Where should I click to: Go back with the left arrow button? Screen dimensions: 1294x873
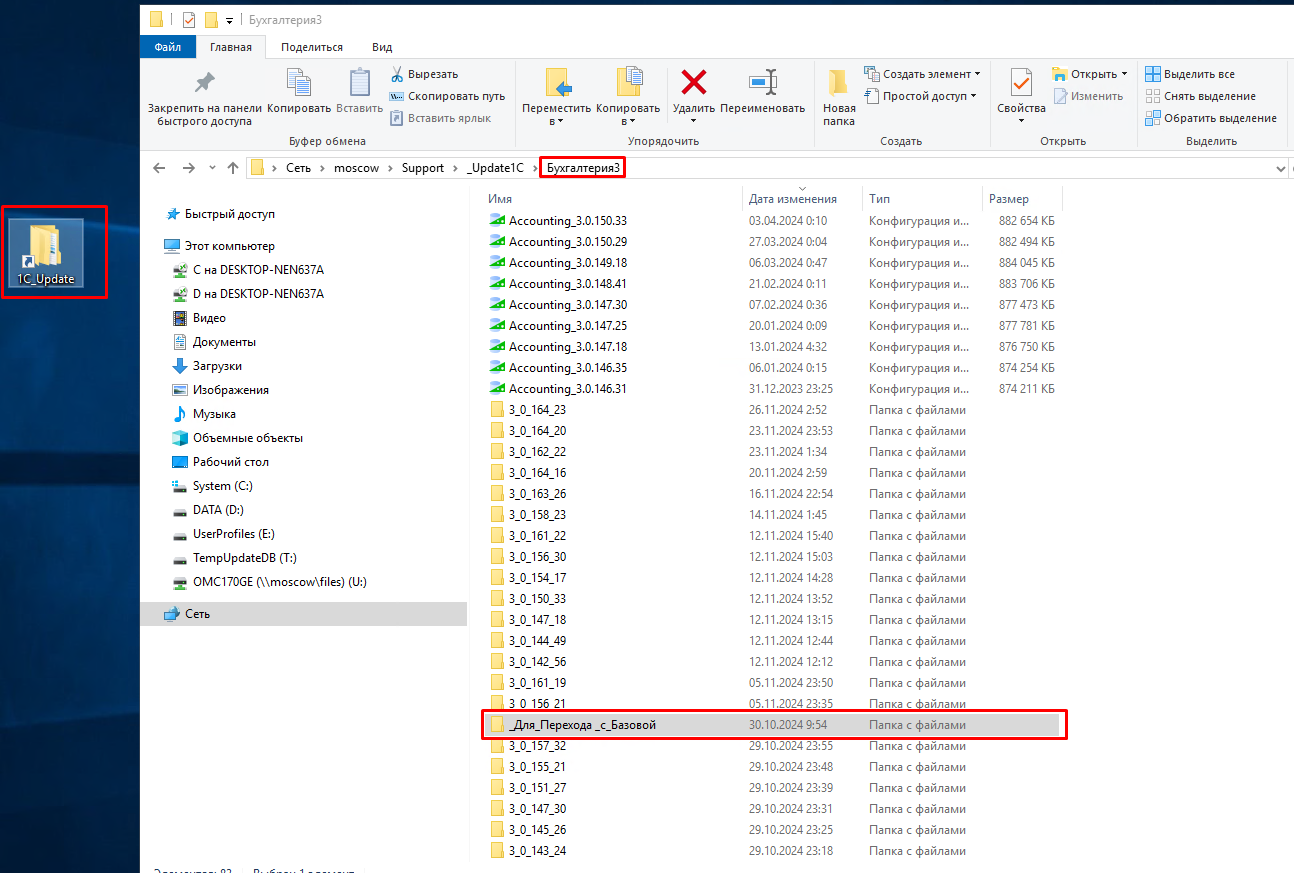[161, 168]
